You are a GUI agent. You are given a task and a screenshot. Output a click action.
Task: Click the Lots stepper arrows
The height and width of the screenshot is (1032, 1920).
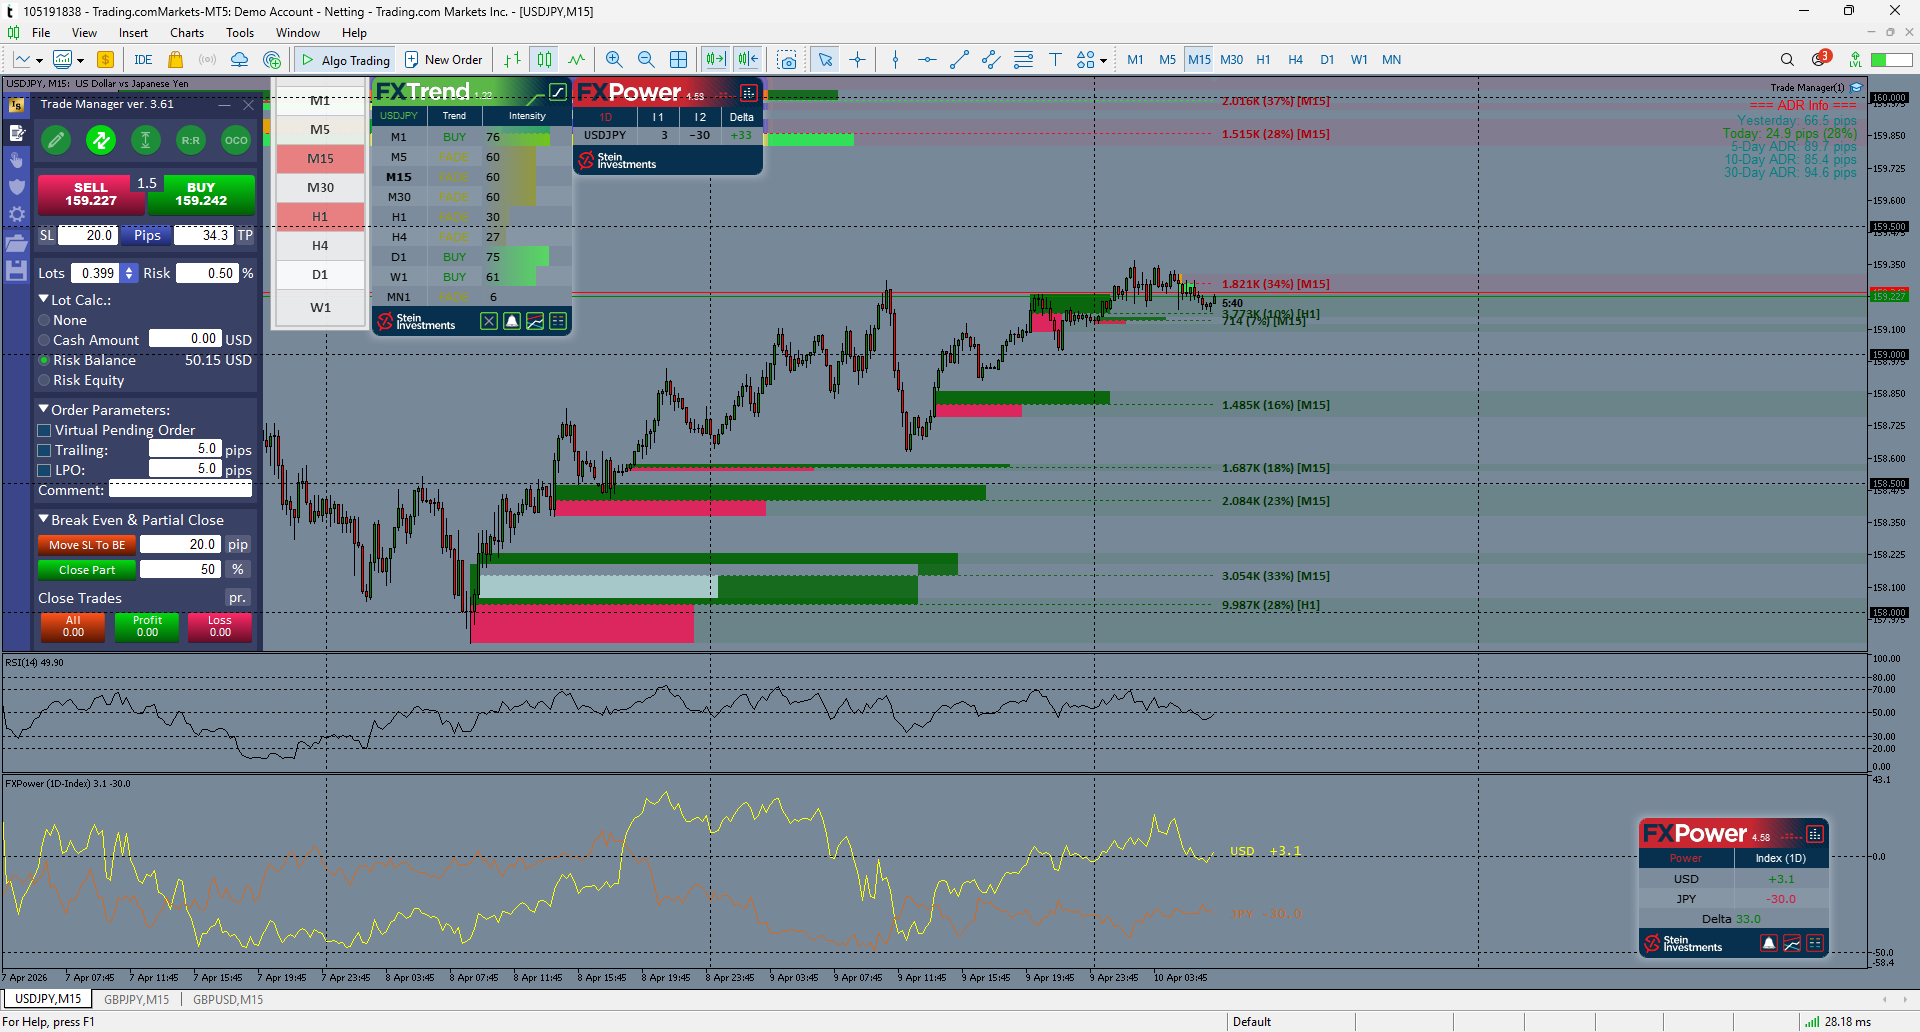129,273
